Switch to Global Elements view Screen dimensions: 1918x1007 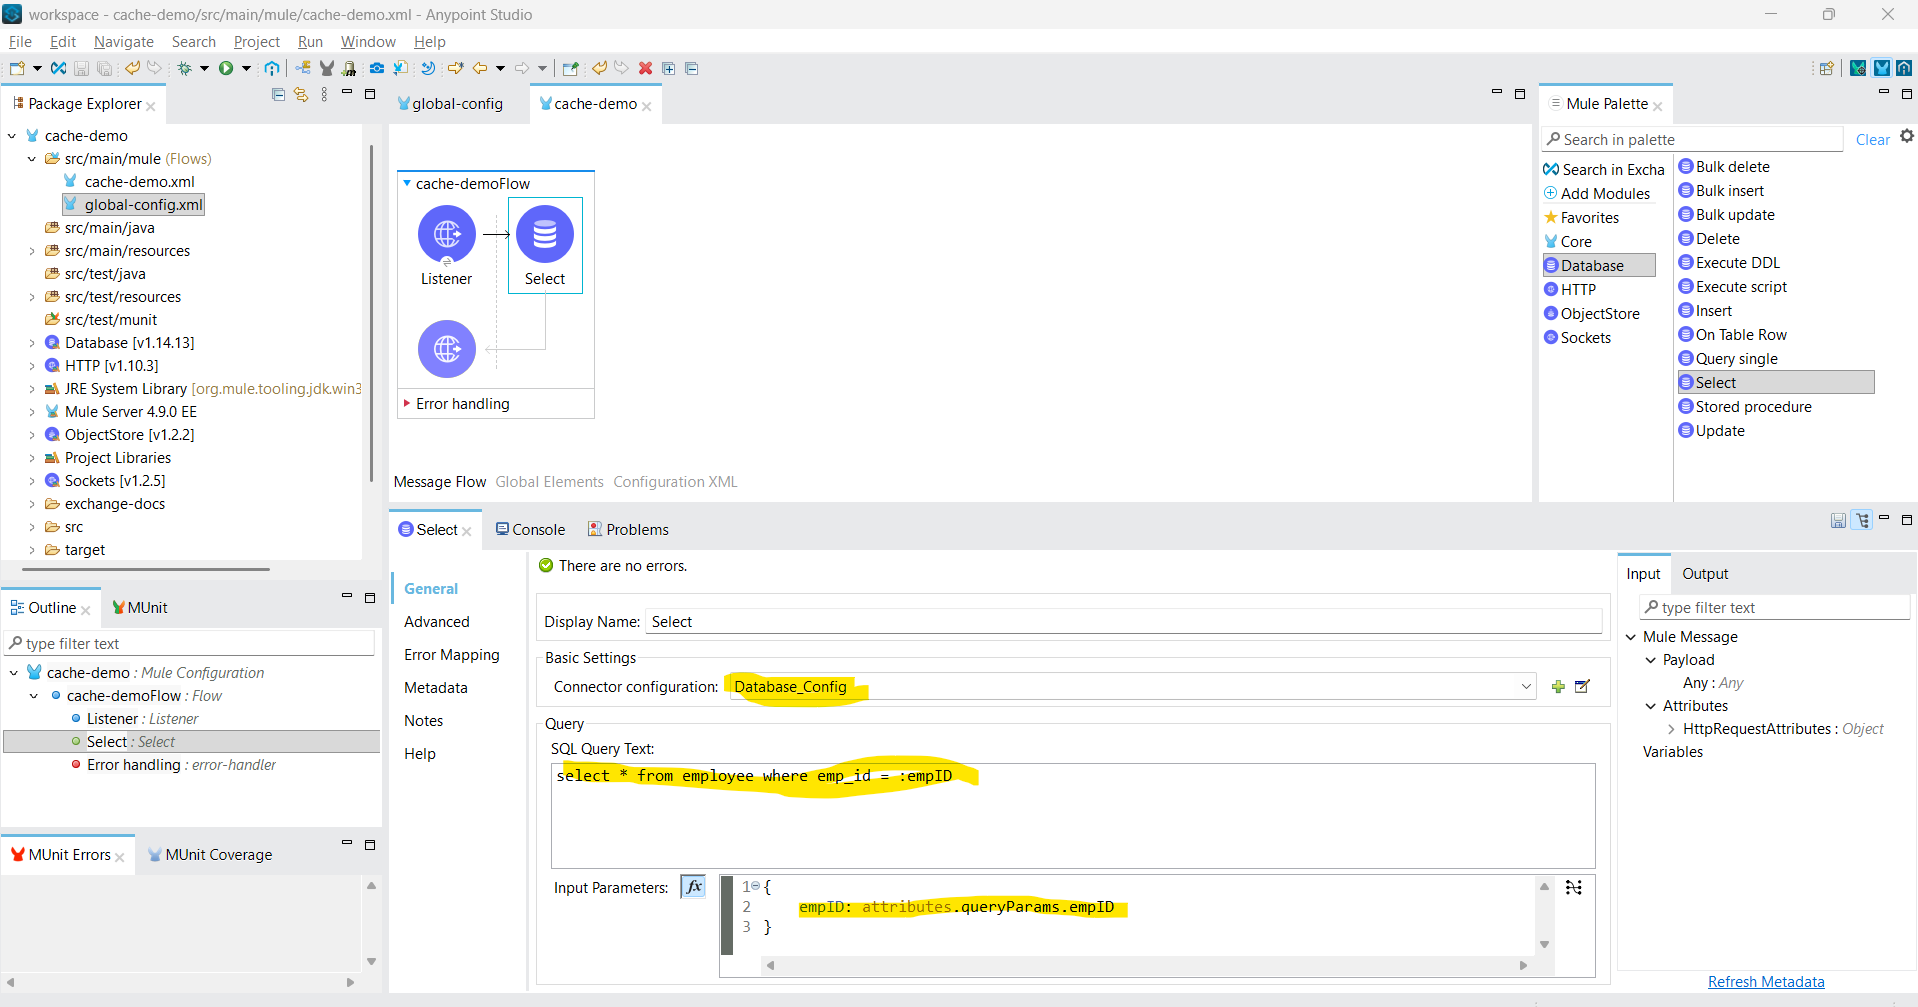click(549, 482)
